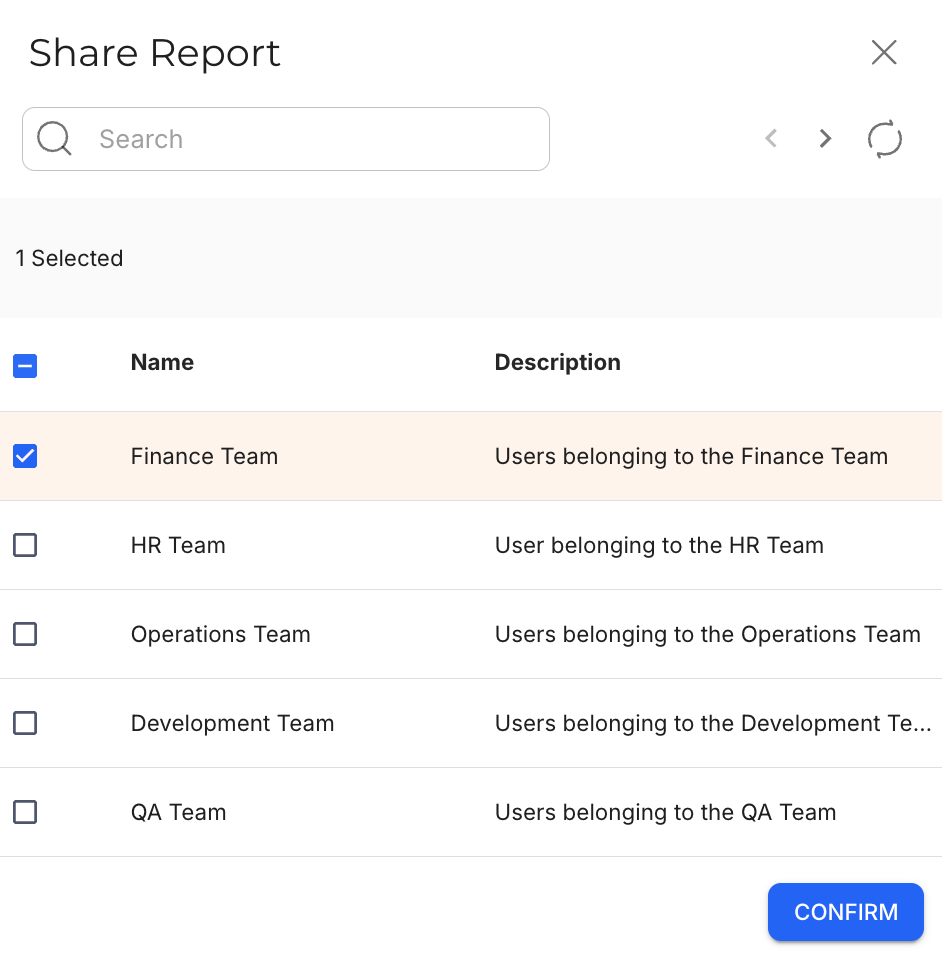
Task: Uncheck the Finance Team checkbox
Action: tap(25, 456)
